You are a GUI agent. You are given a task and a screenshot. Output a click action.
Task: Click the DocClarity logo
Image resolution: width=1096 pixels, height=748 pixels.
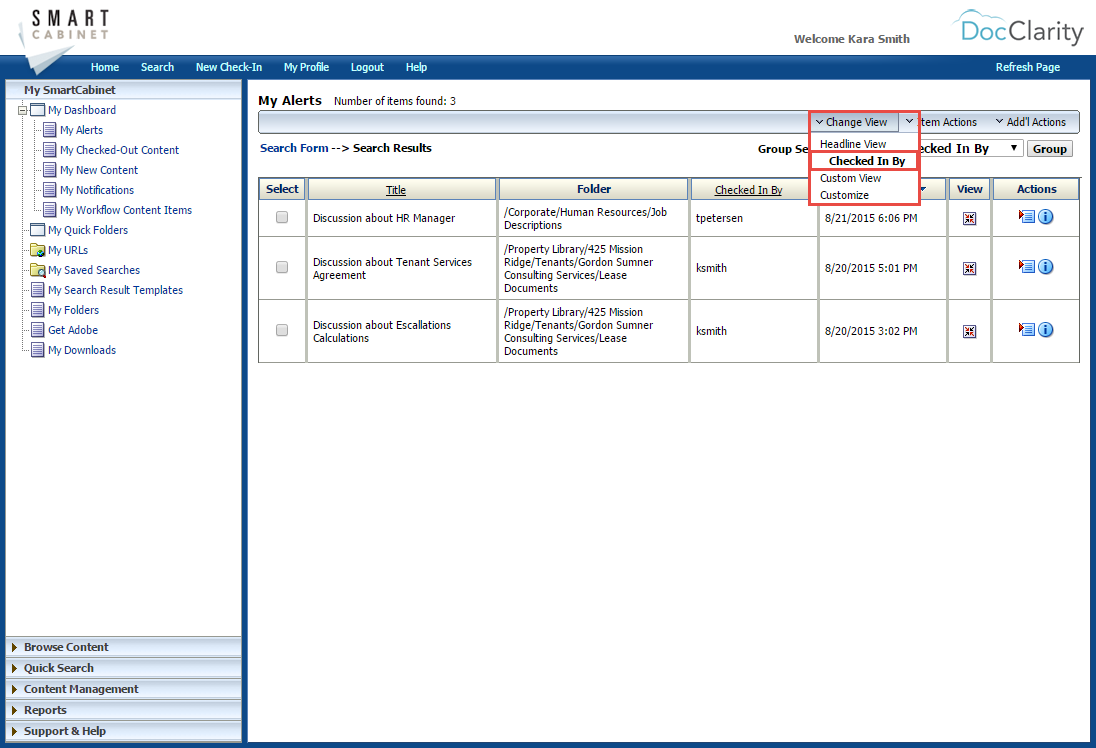coord(1017,30)
